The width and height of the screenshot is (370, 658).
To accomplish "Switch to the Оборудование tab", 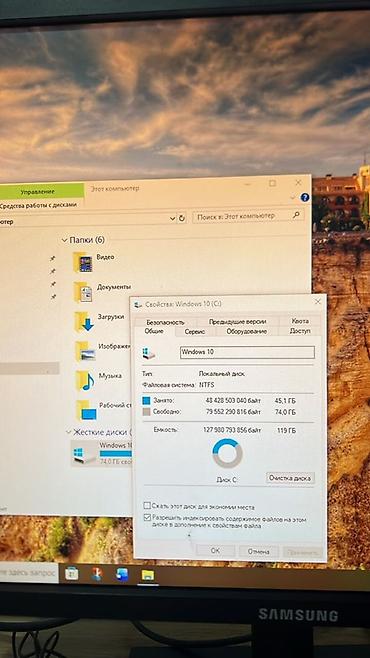I will [x=247, y=331].
